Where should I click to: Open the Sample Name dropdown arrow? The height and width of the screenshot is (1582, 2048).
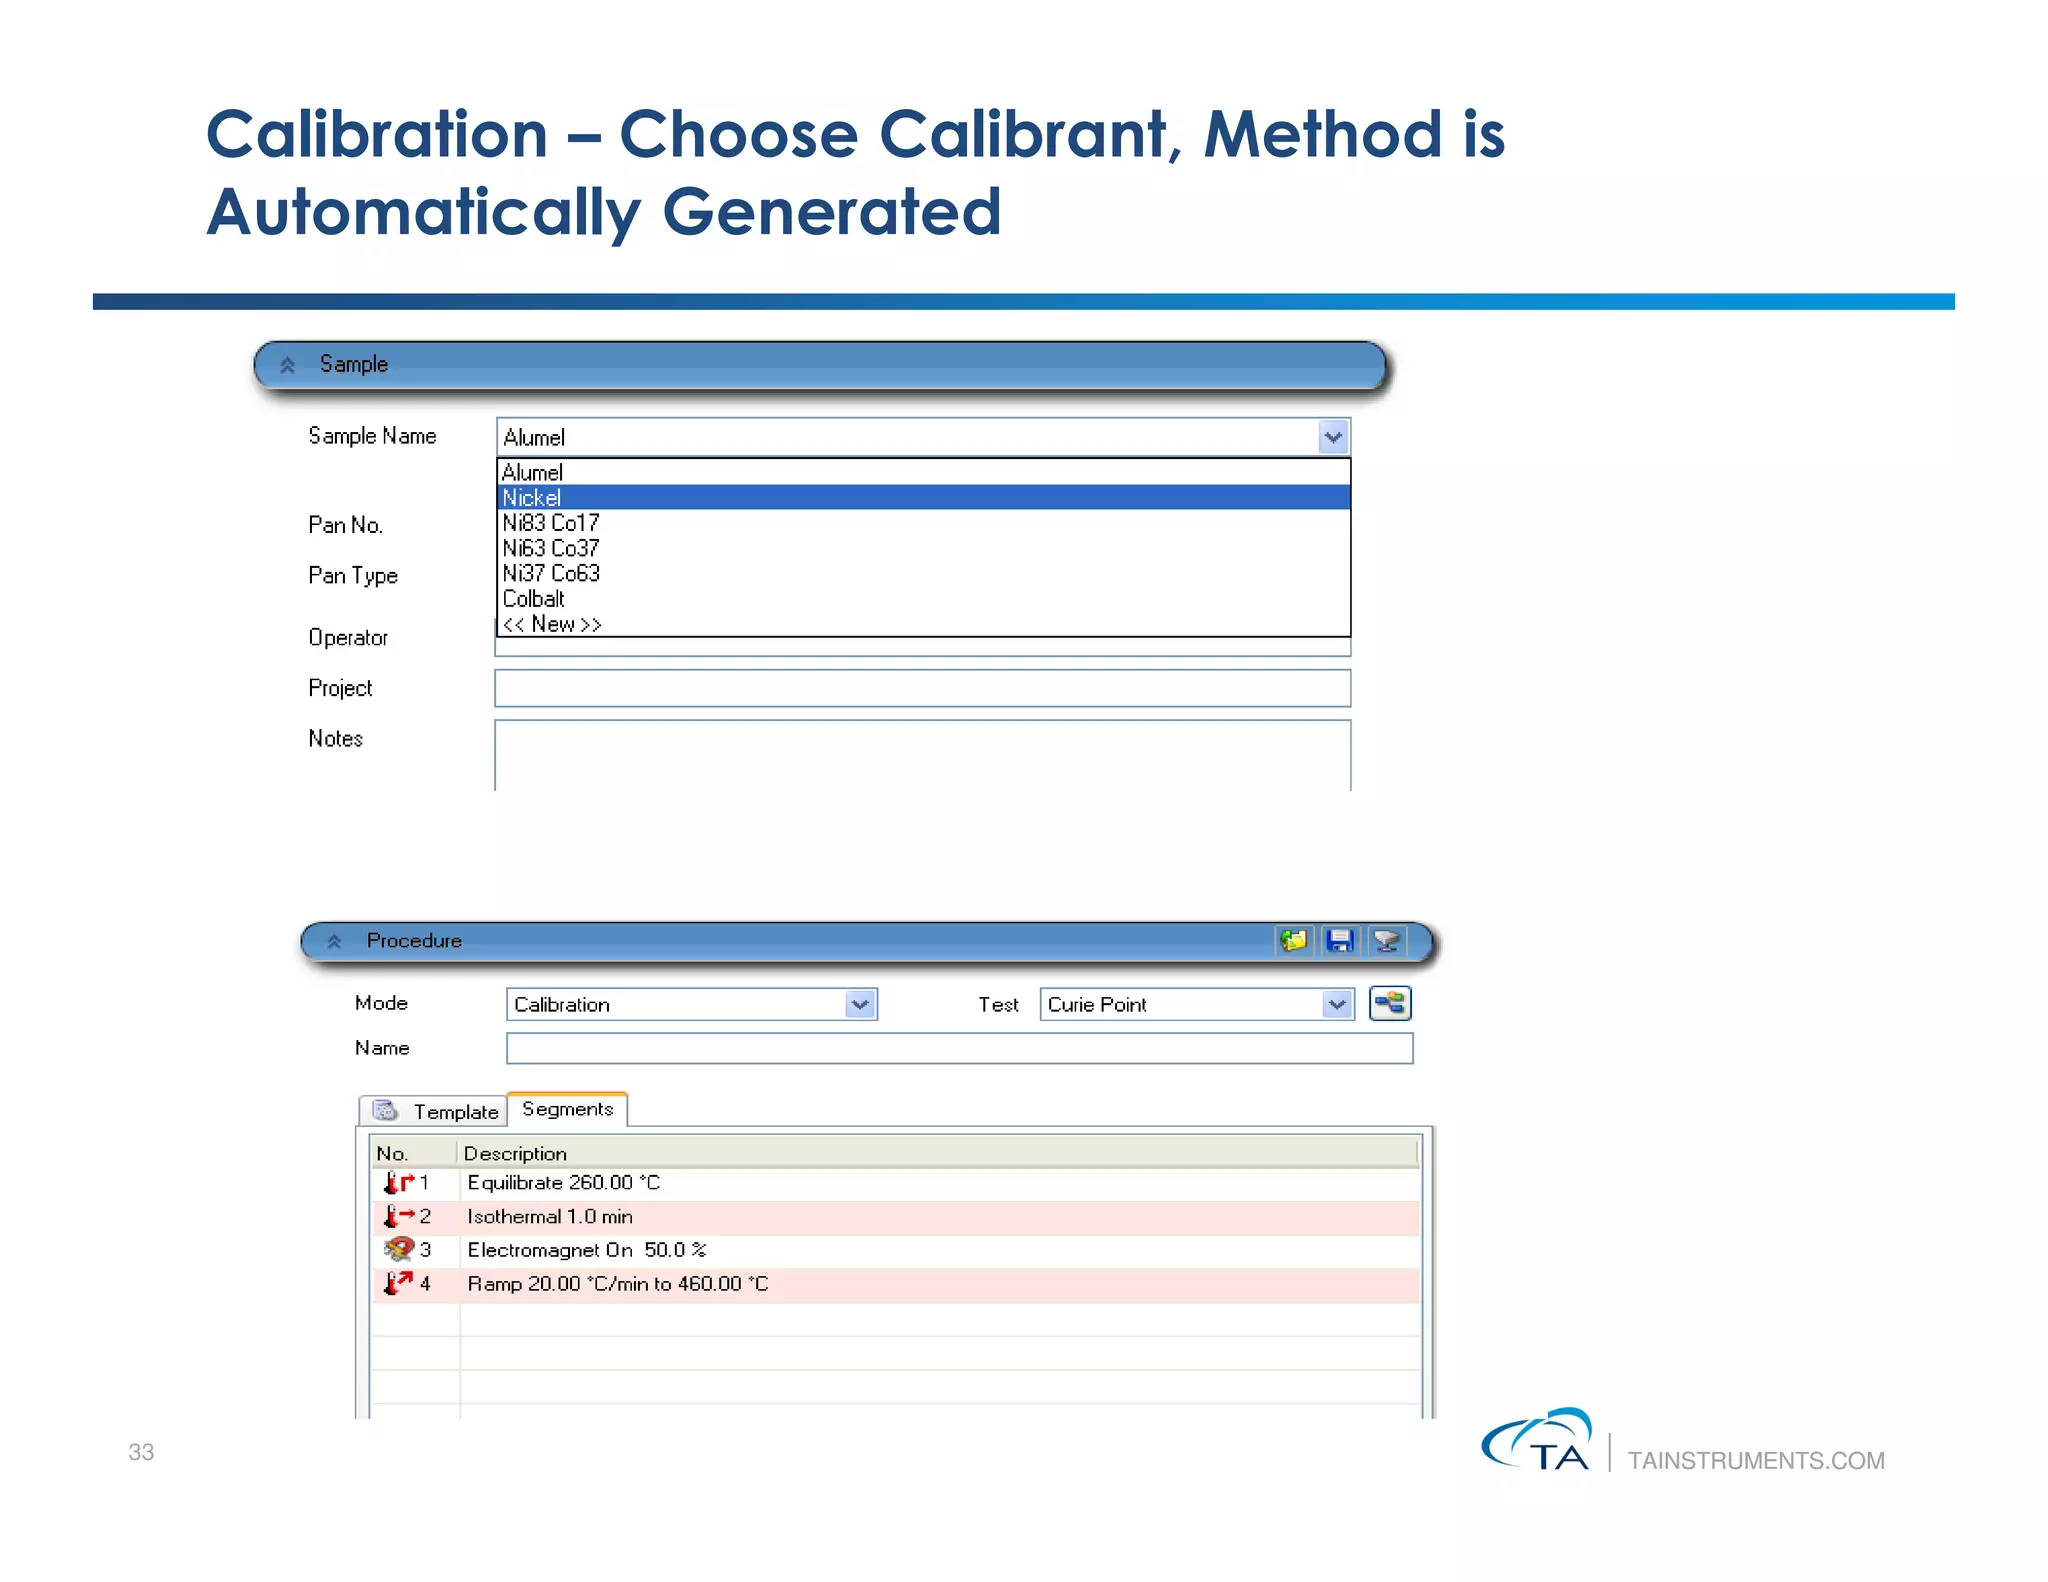(1333, 437)
